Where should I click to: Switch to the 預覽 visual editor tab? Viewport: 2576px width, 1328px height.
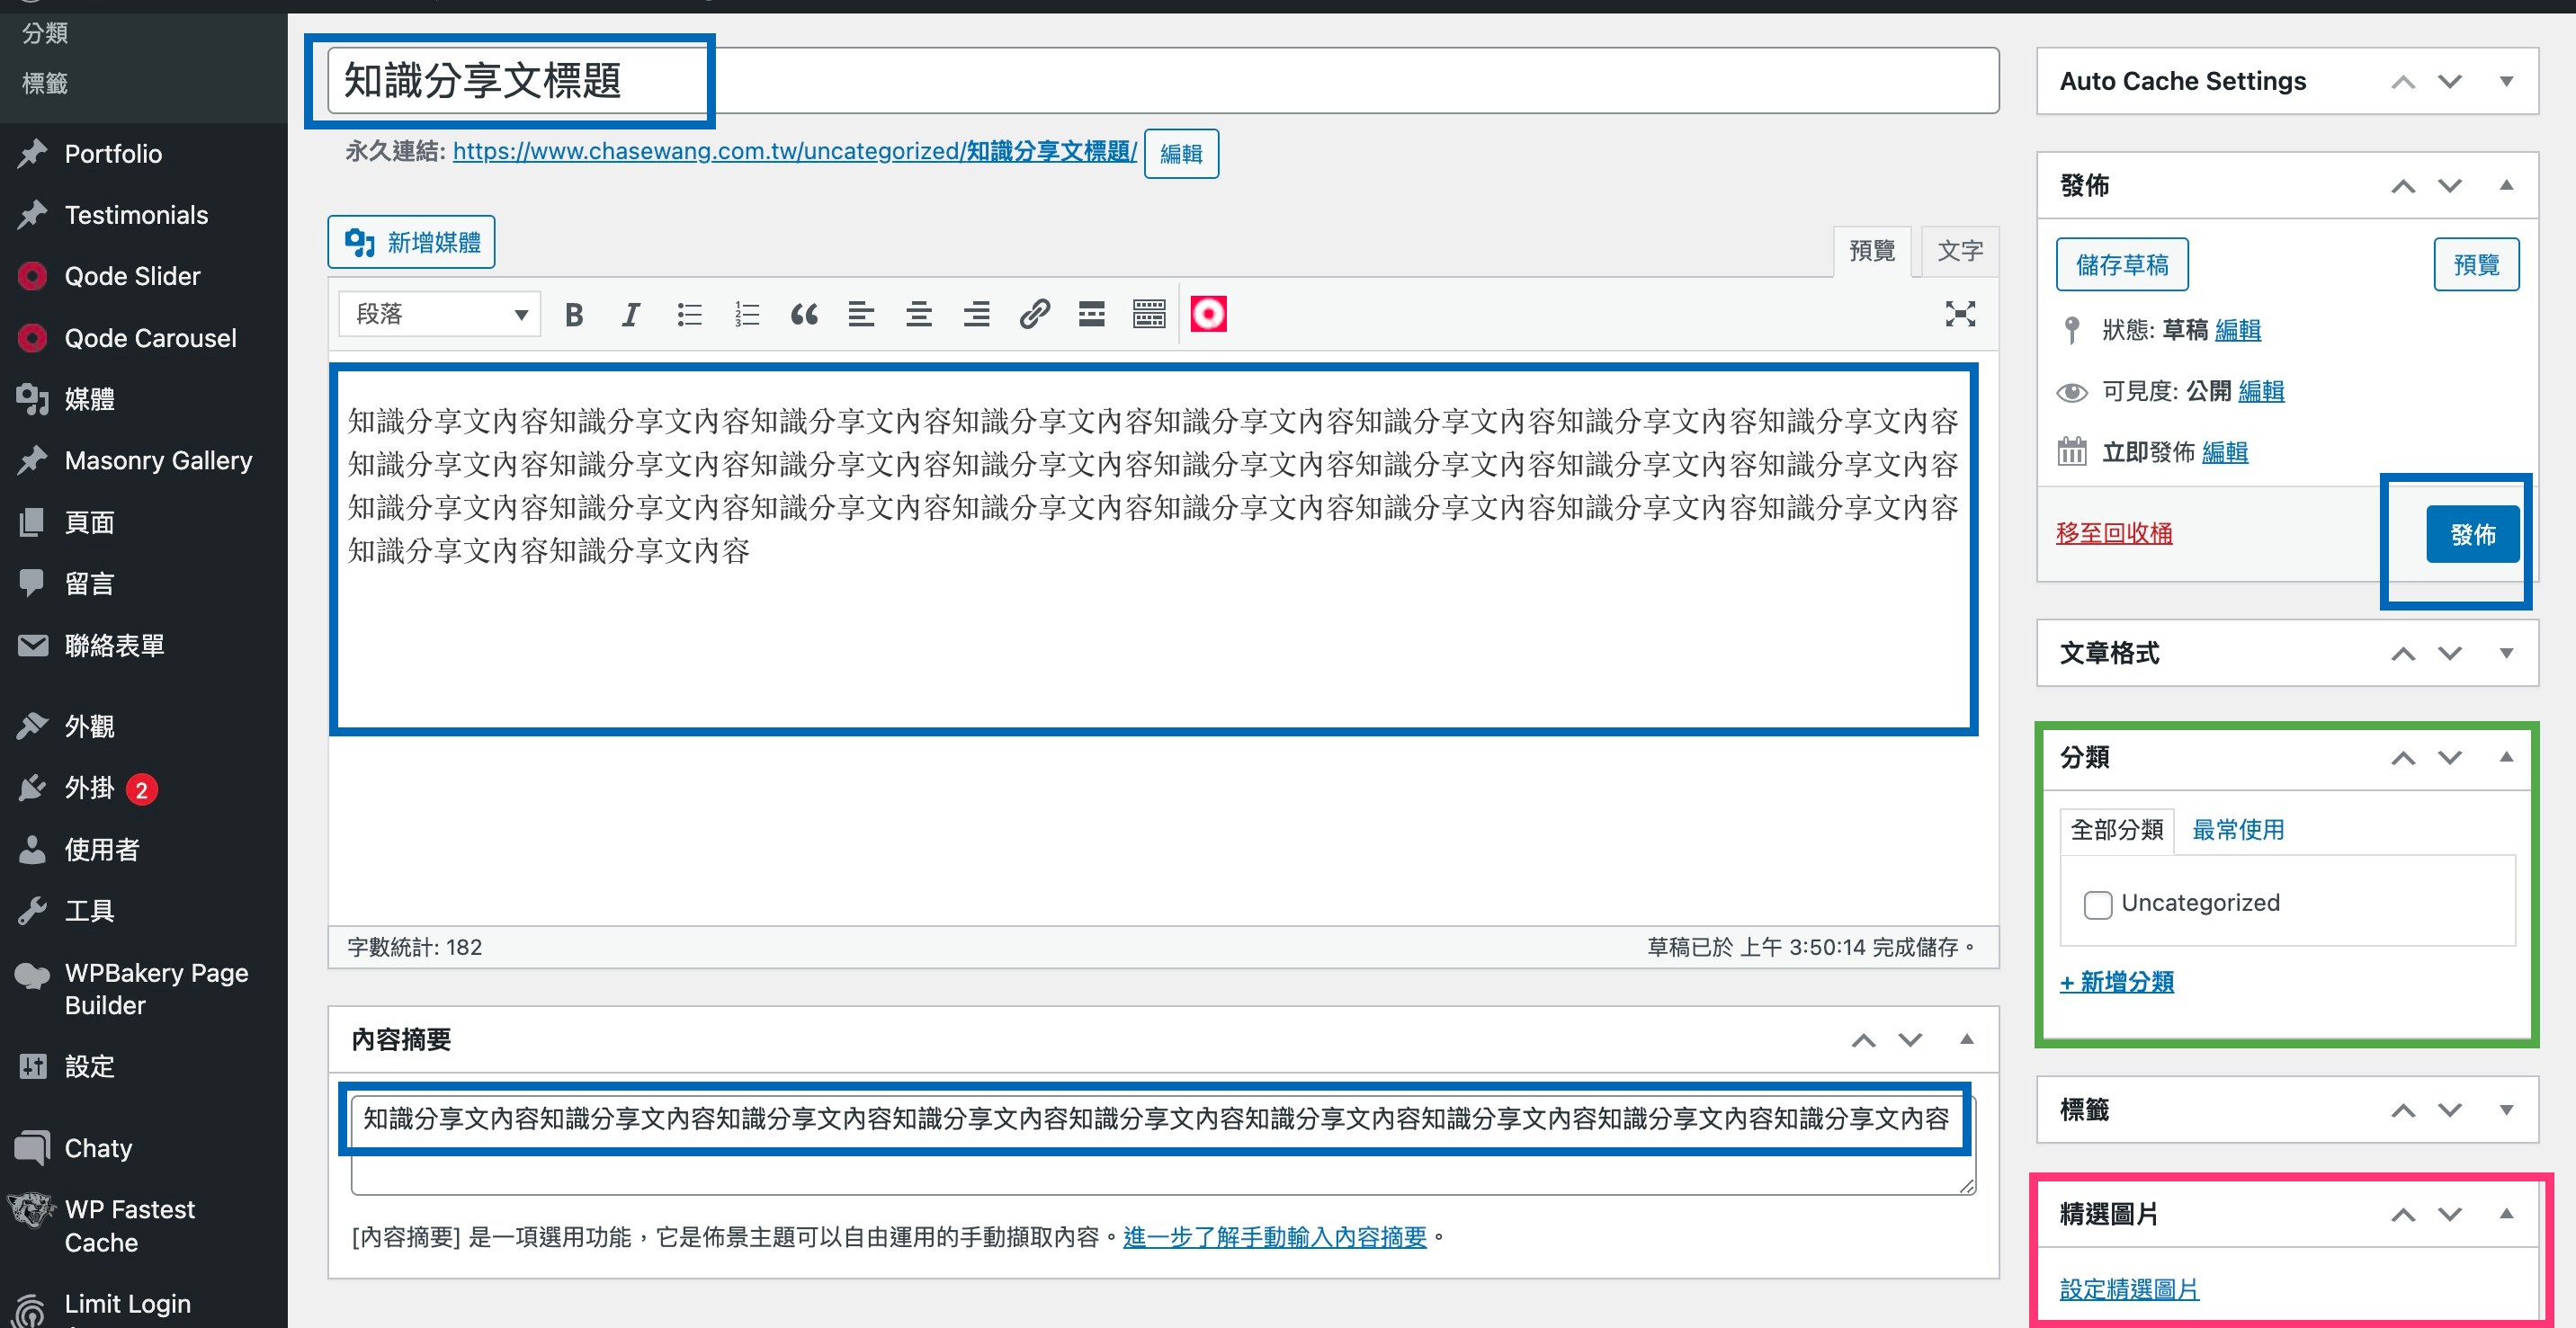[x=1872, y=251]
